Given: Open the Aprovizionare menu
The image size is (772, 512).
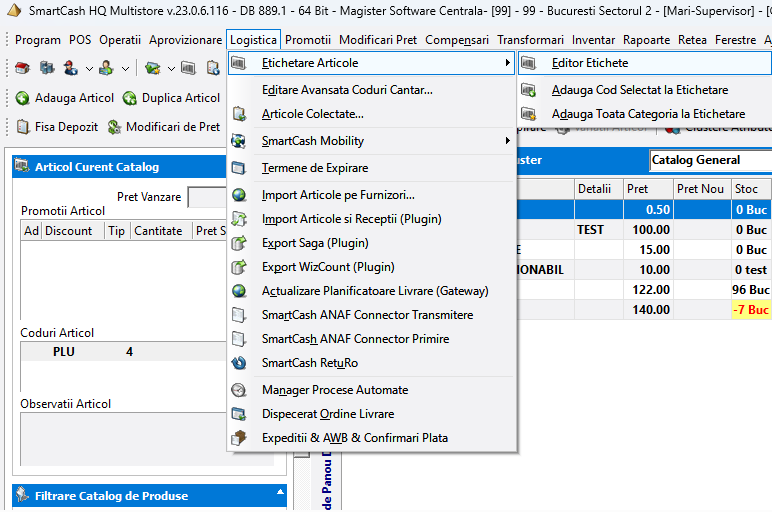Looking at the screenshot, I should click(185, 40).
